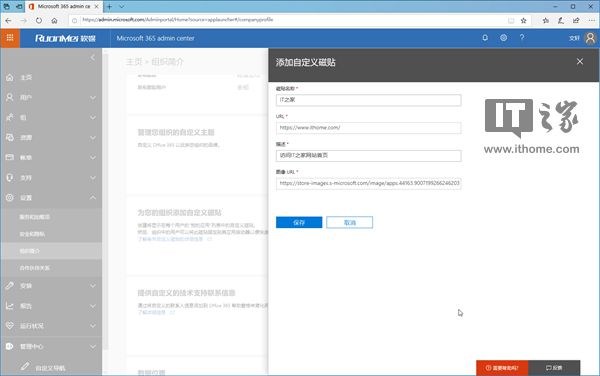Add page to favorites star
This screenshot has height=376, width=600.
click(x=524, y=20)
